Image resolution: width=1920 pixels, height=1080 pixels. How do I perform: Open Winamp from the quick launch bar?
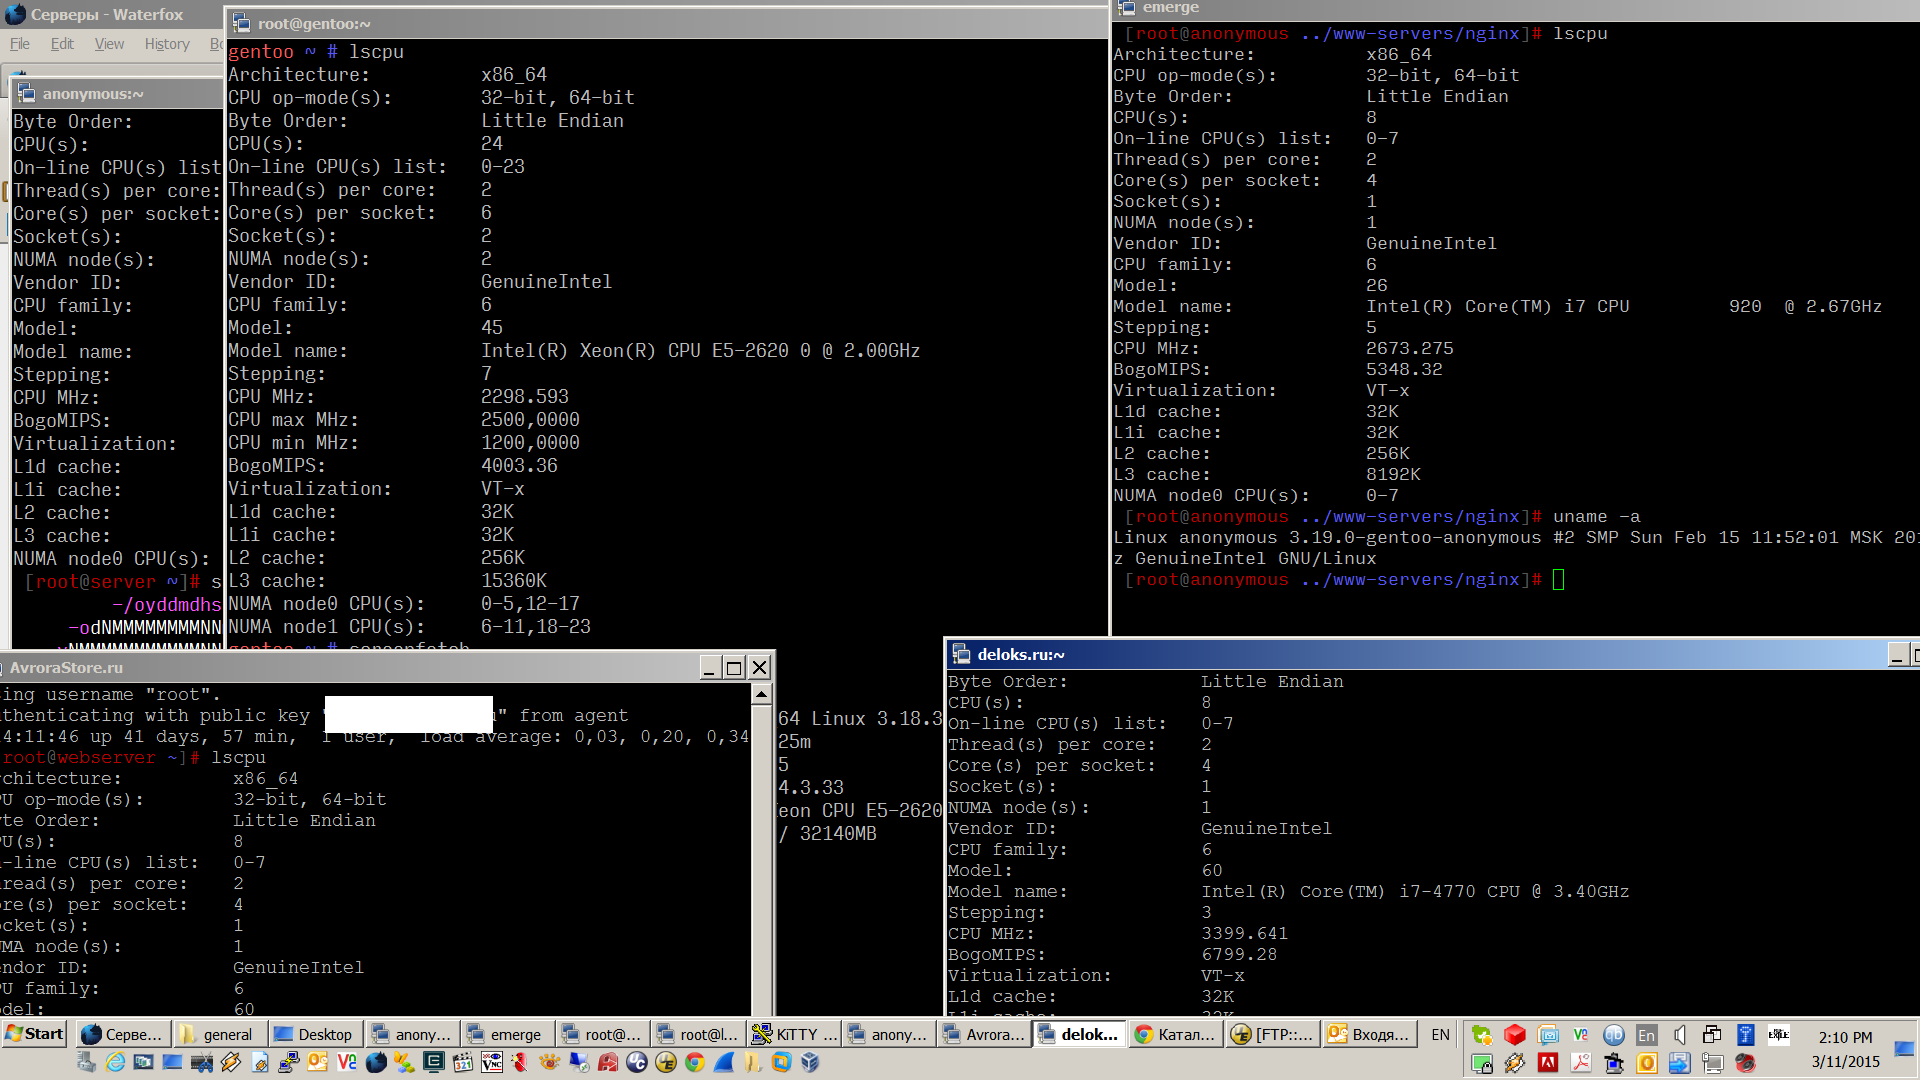230,1062
